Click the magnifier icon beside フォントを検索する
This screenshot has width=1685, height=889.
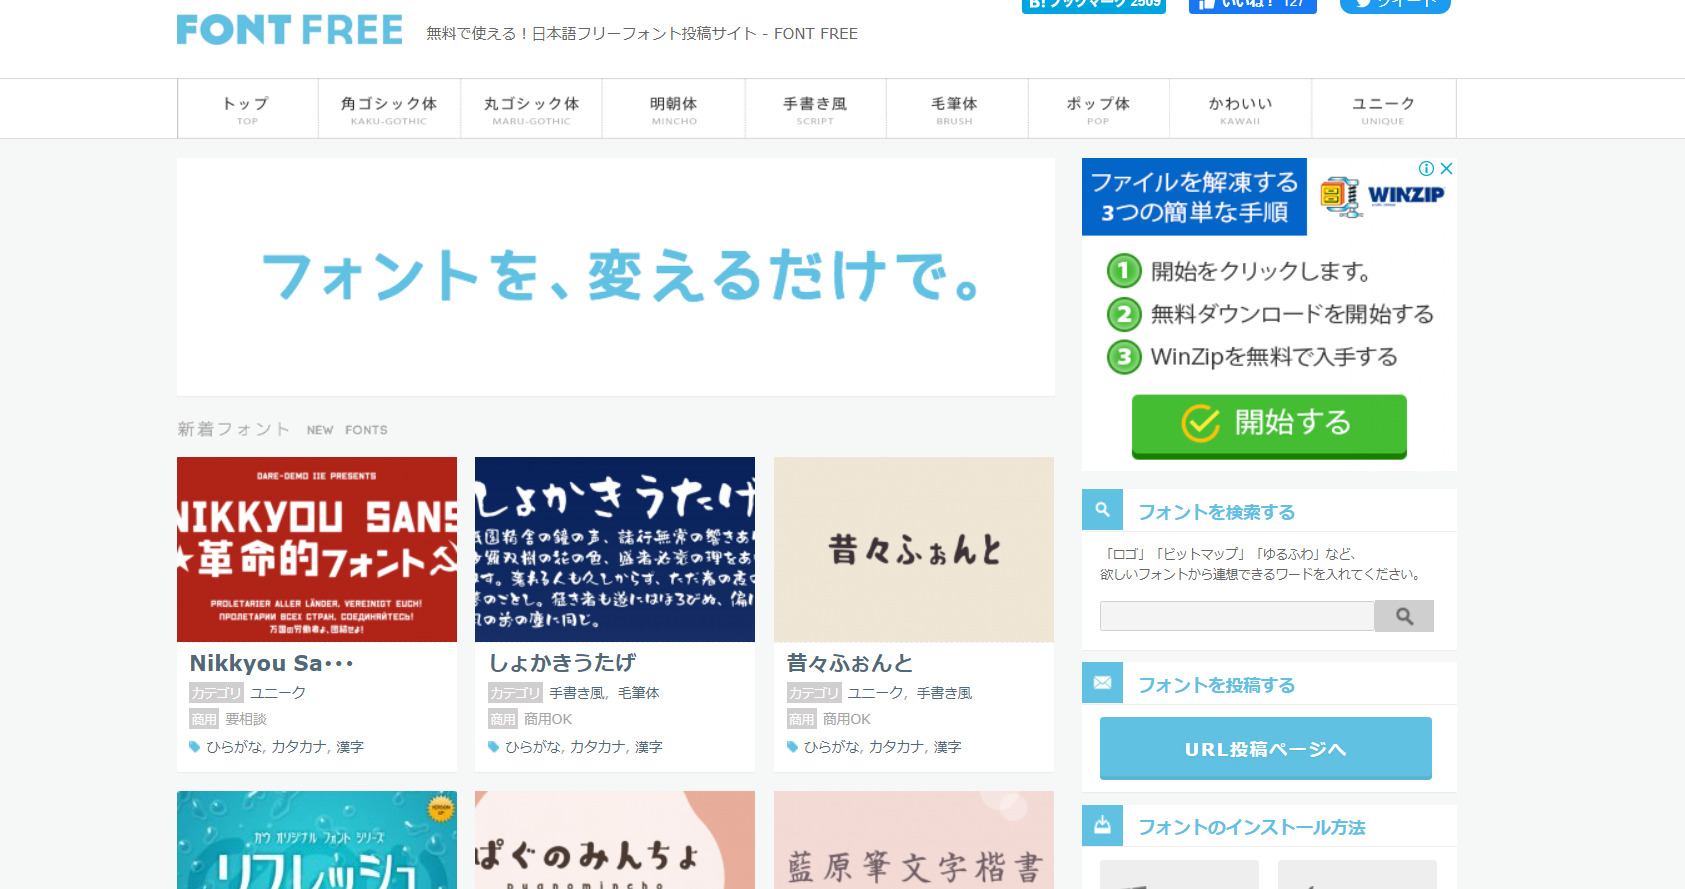[1102, 510]
